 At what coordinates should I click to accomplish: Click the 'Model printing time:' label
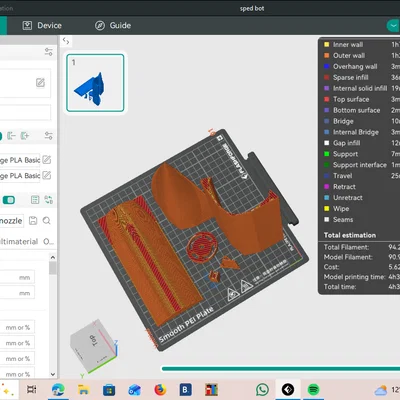click(354, 277)
